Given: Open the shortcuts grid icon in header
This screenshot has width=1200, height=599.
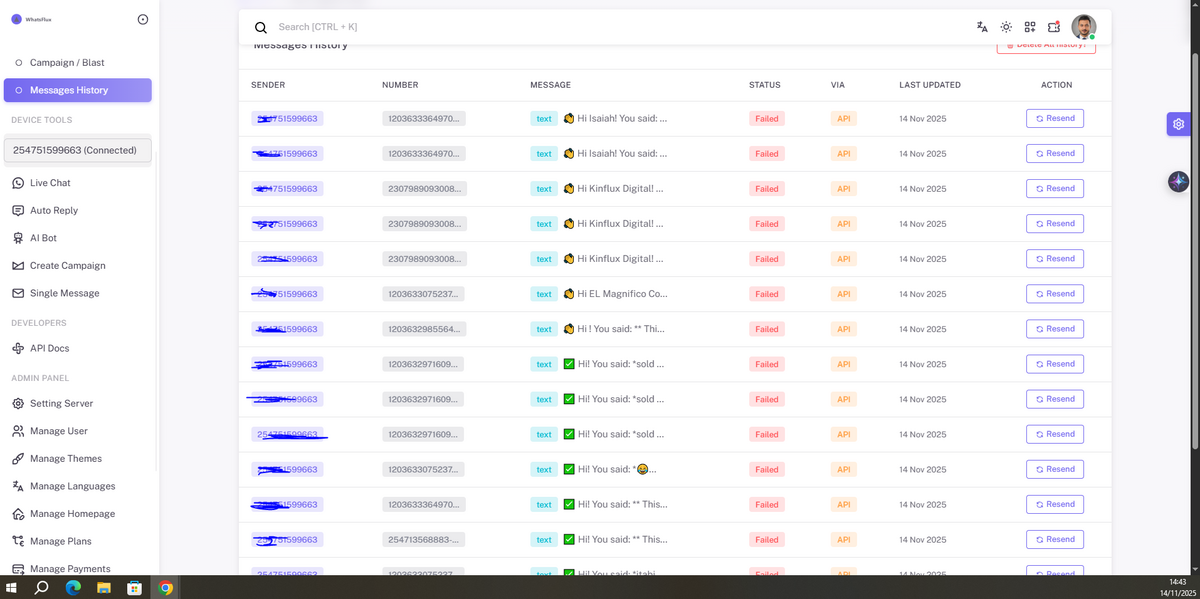Looking at the screenshot, I should pyautogui.click(x=1030, y=27).
